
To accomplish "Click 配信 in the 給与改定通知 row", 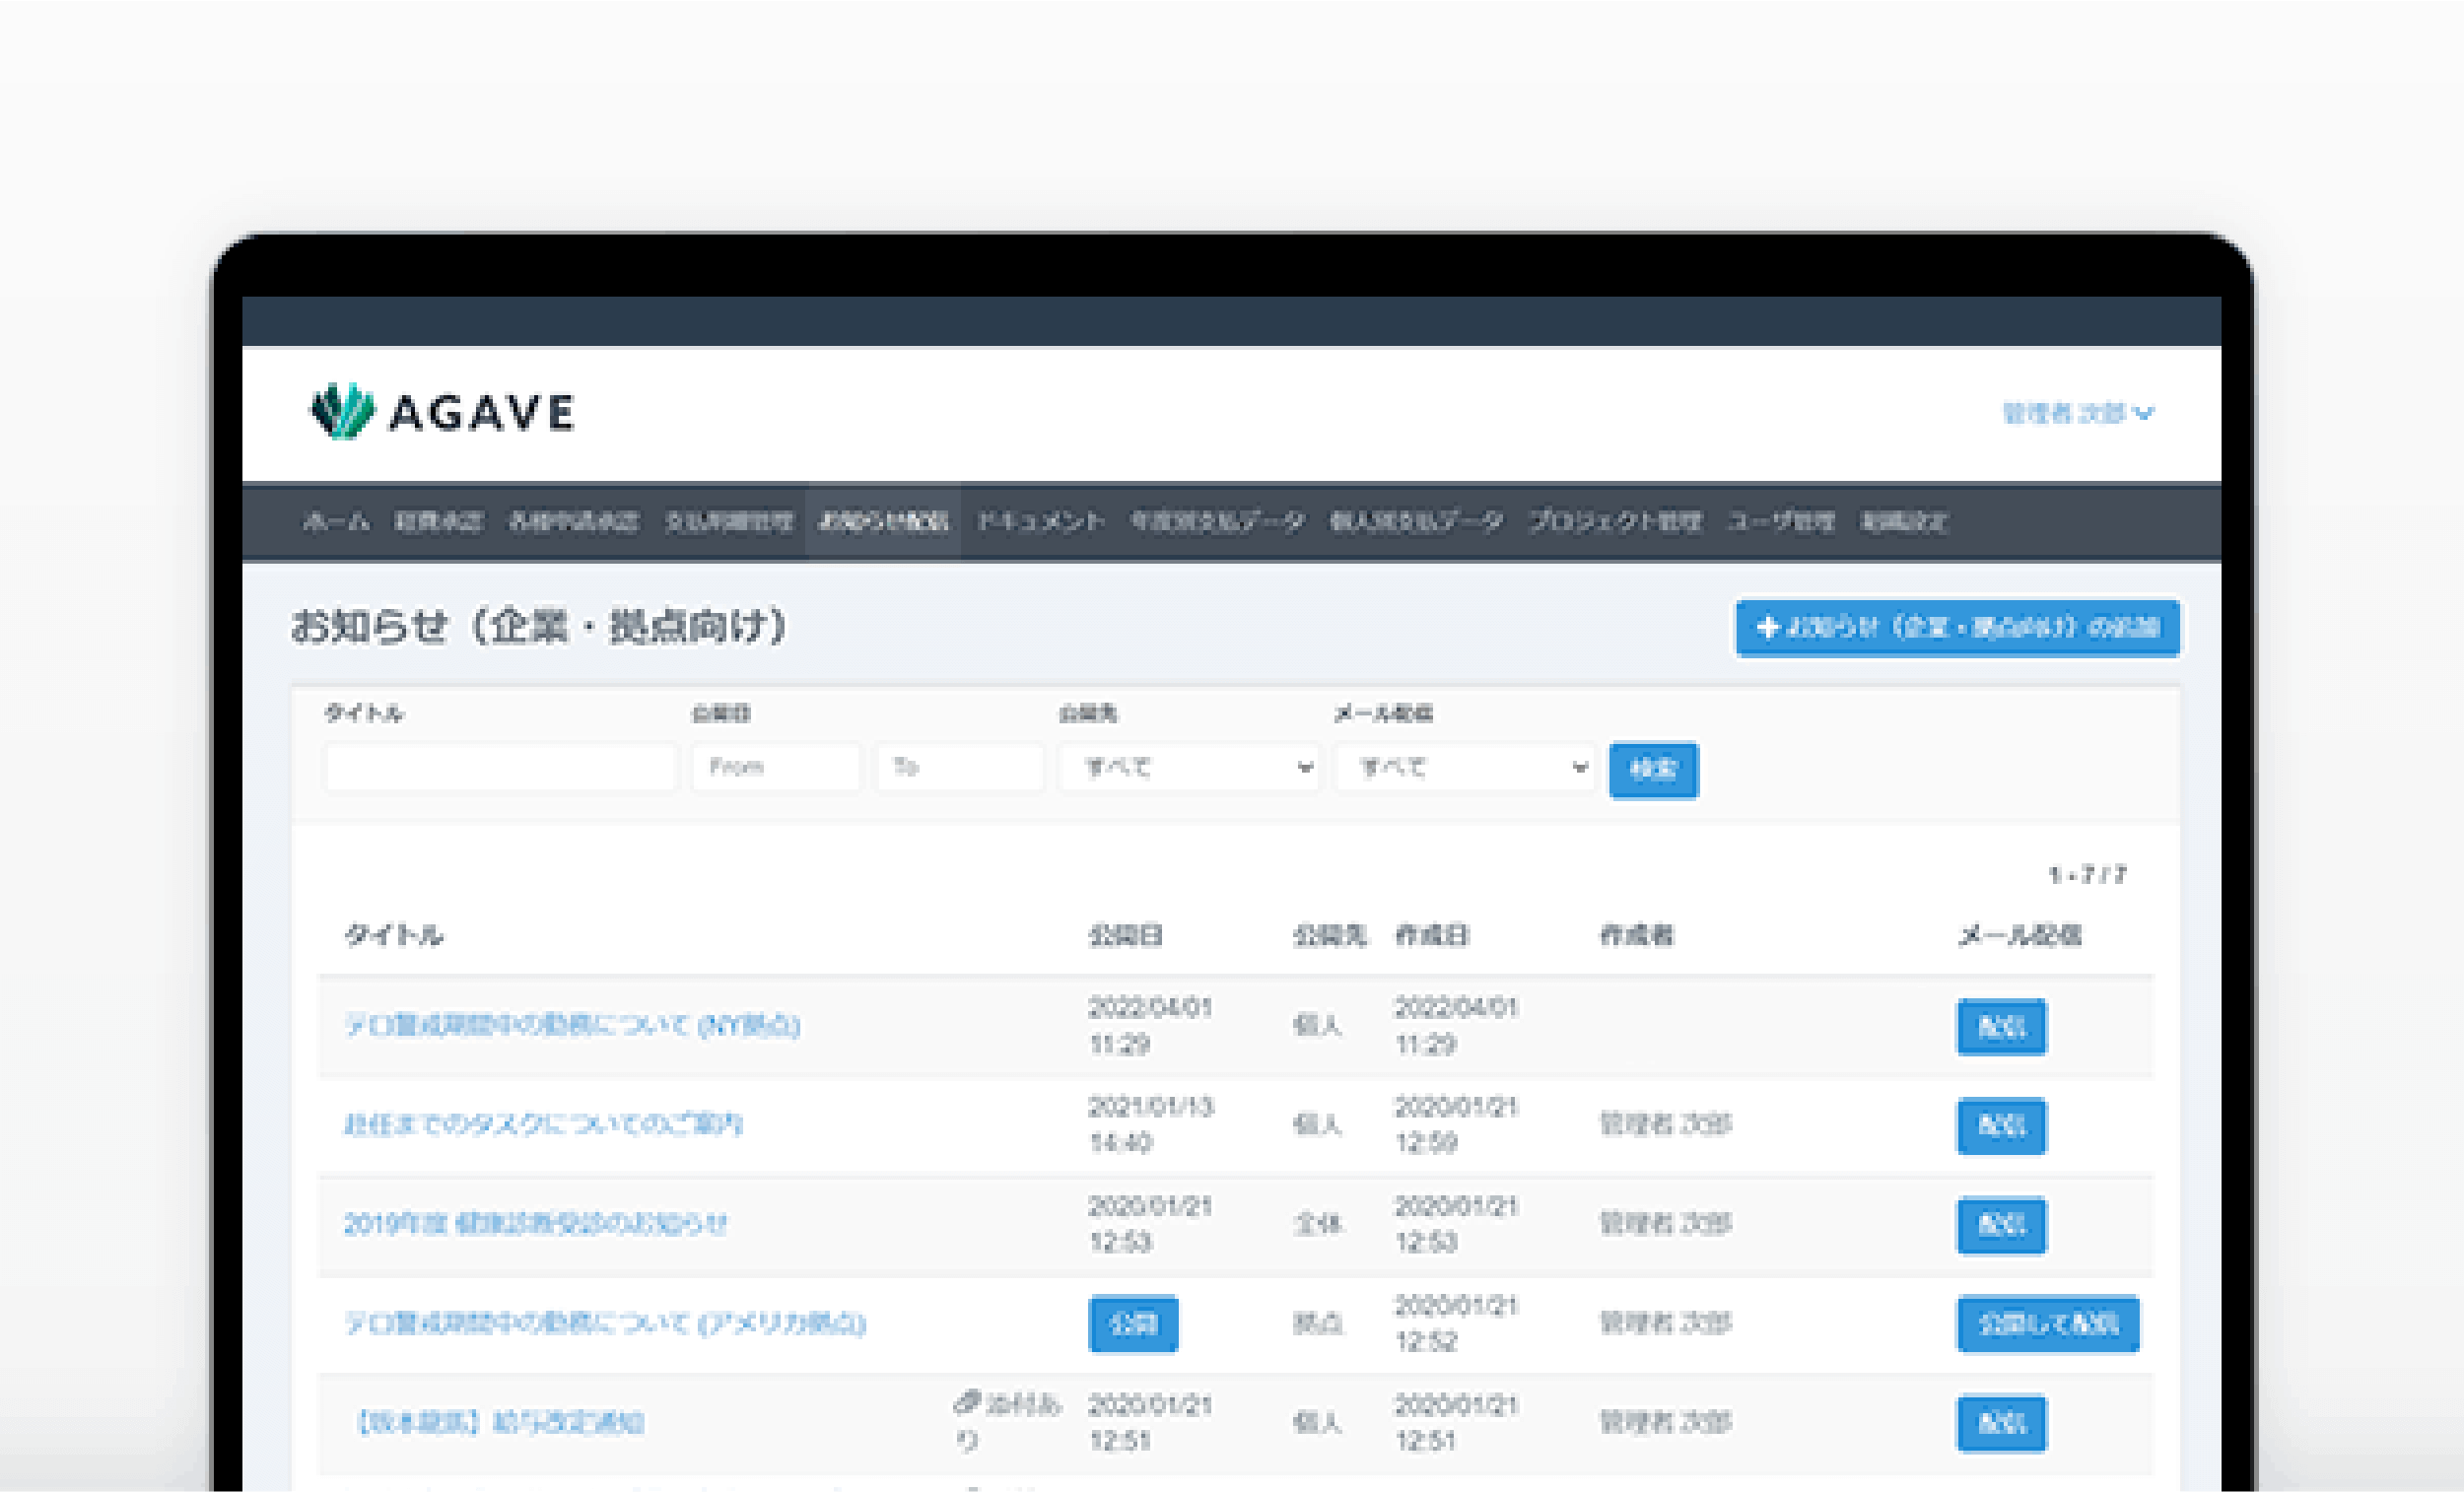I will (2002, 1423).
